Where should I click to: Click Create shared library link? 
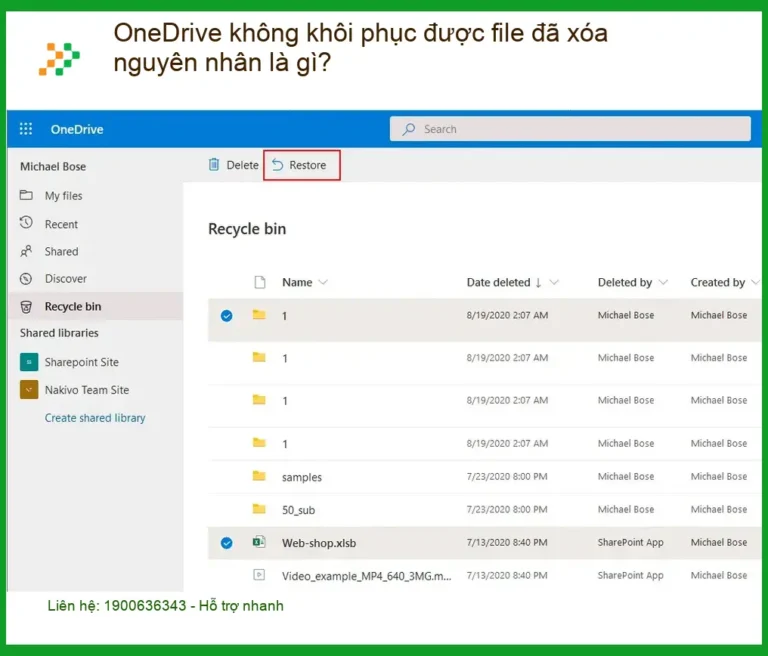[95, 418]
